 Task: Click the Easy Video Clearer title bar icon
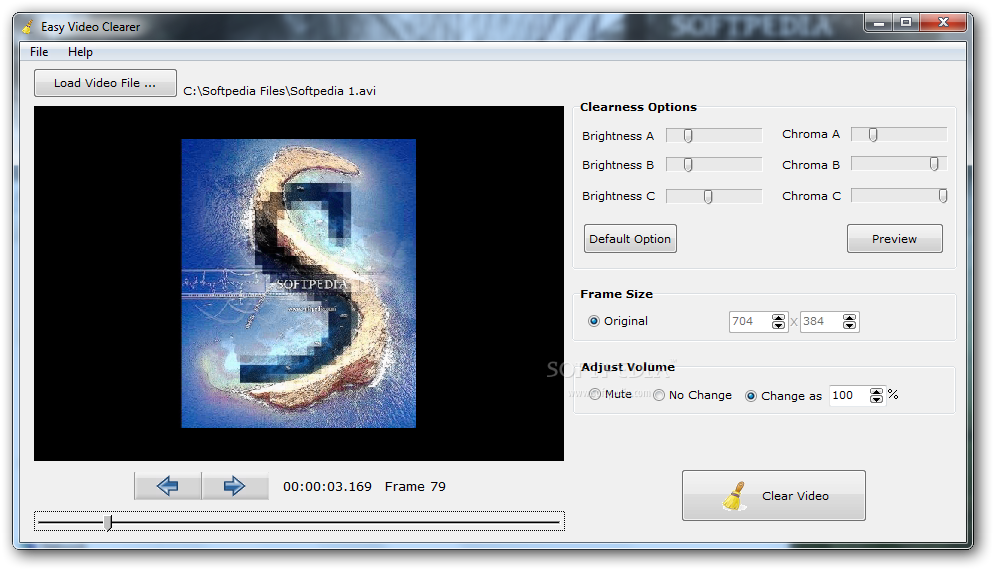click(27, 27)
